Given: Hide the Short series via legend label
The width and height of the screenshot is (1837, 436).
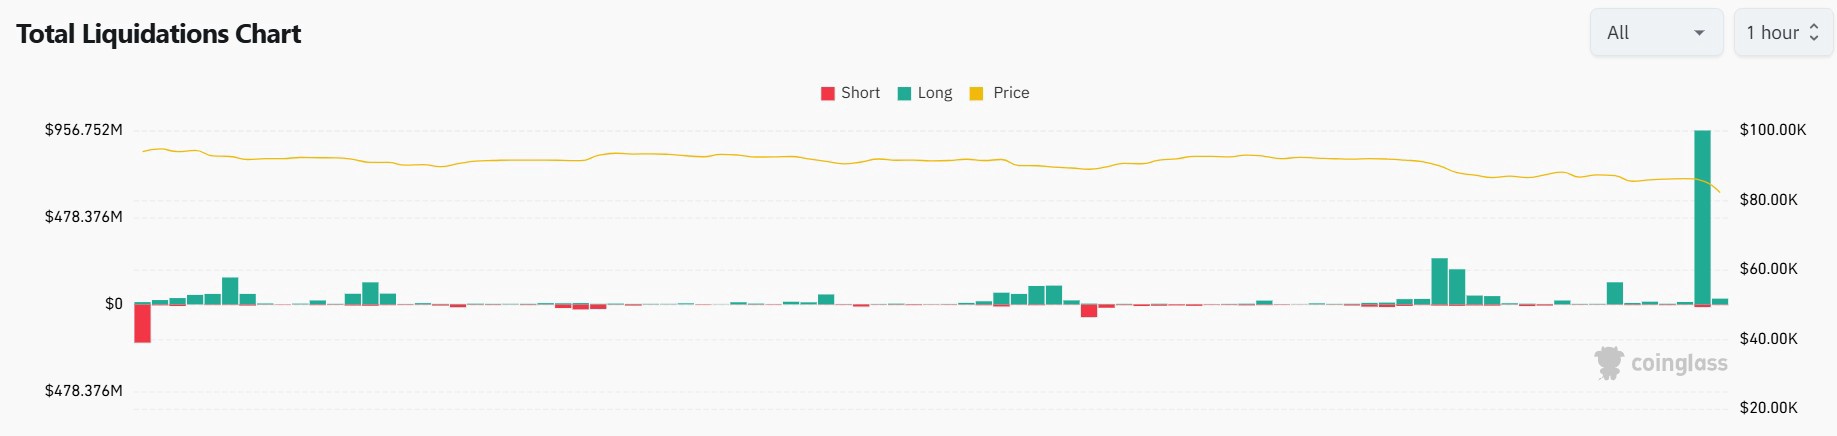Looking at the screenshot, I should (860, 93).
